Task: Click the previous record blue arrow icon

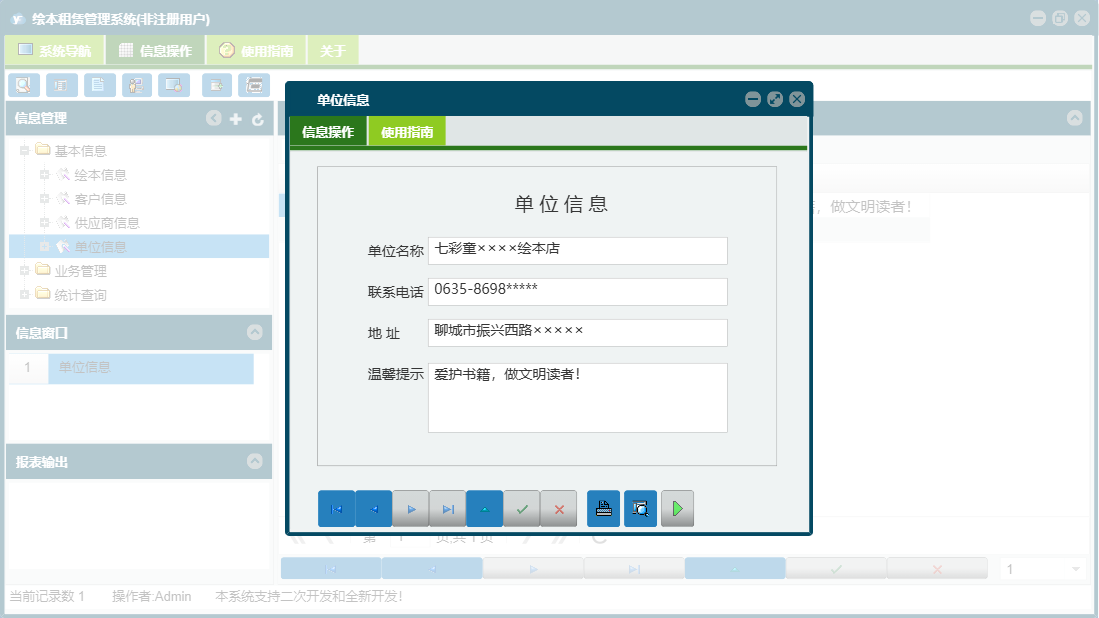Action: point(373,508)
